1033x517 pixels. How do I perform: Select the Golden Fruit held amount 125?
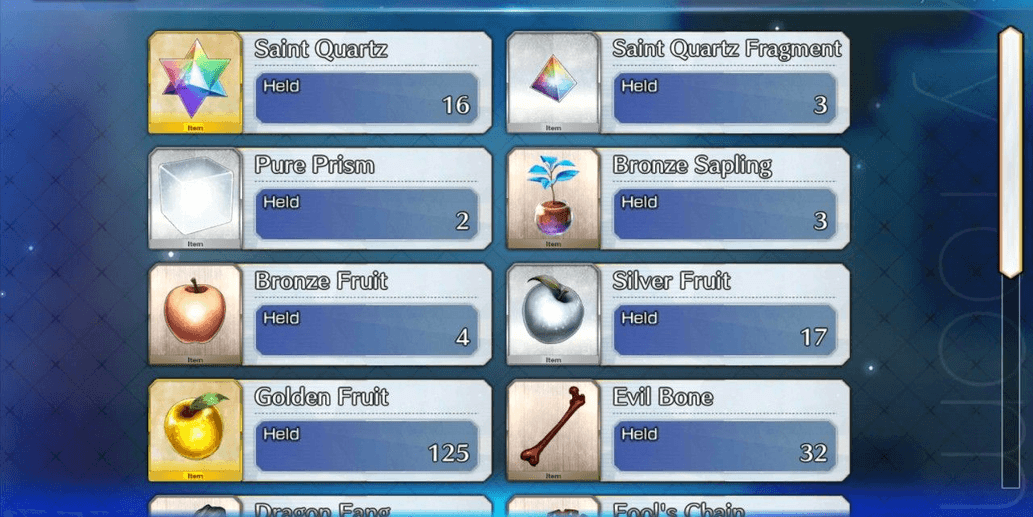(449, 453)
